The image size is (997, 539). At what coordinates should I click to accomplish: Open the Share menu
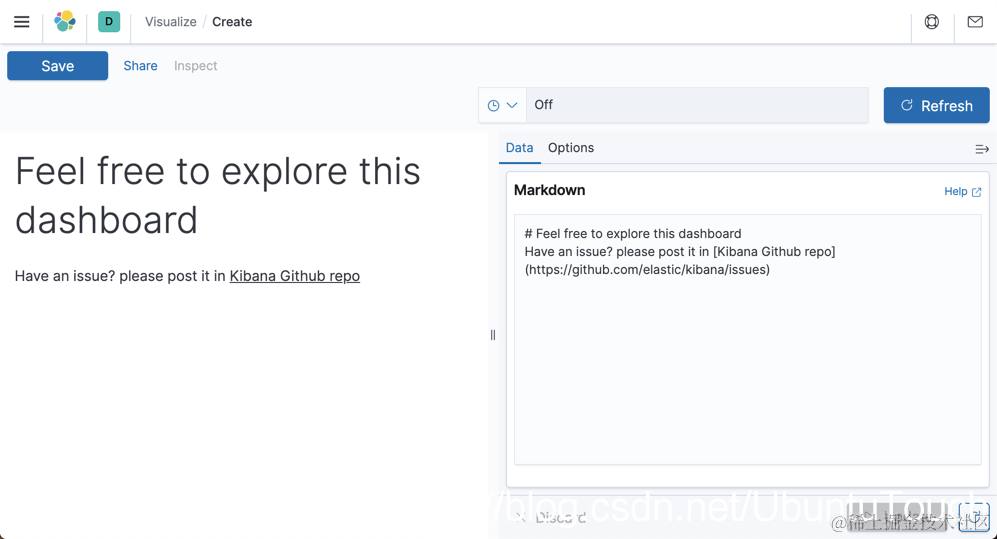coord(141,66)
